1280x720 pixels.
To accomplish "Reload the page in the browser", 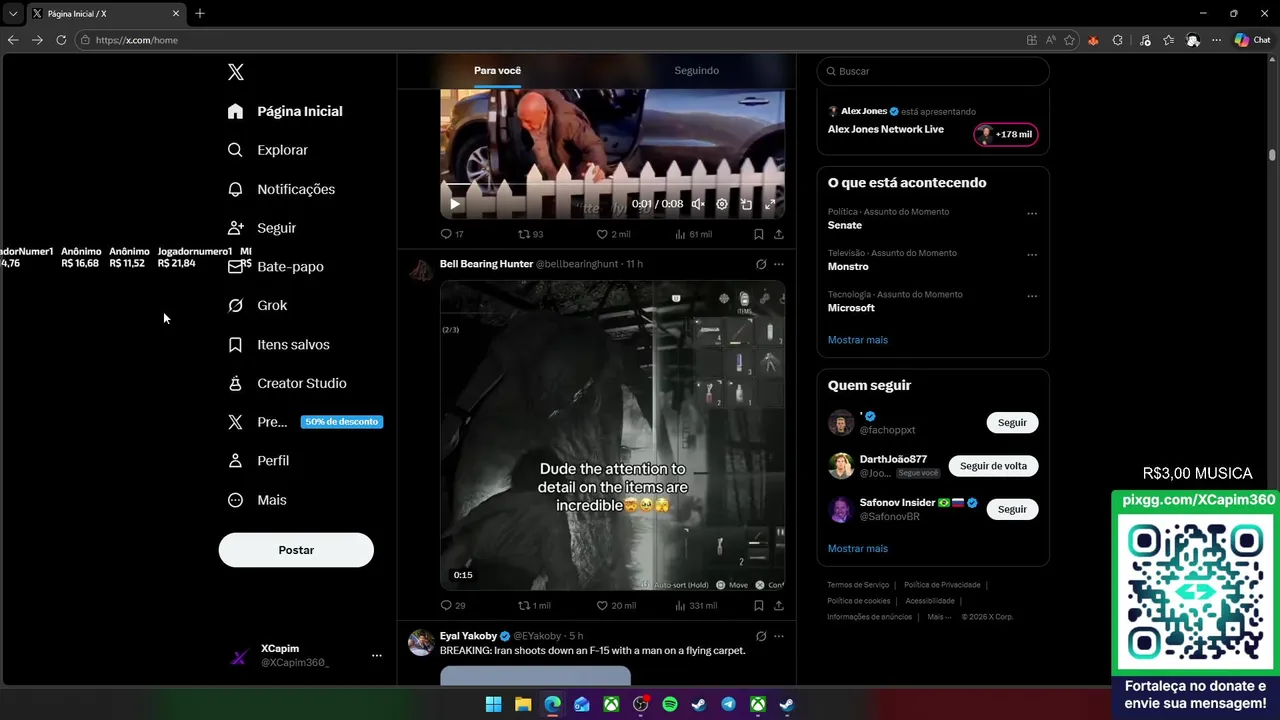I will [61, 40].
